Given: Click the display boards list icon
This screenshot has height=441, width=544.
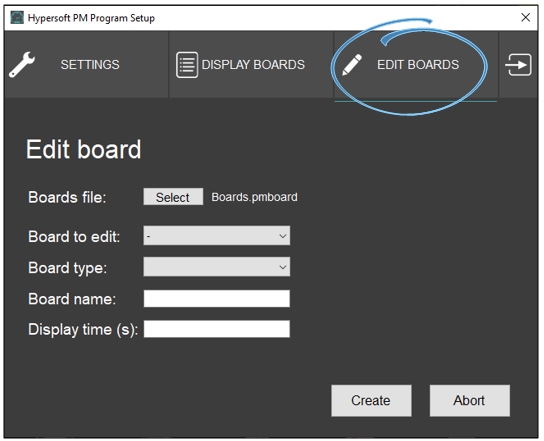Looking at the screenshot, I should click(187, 65).
